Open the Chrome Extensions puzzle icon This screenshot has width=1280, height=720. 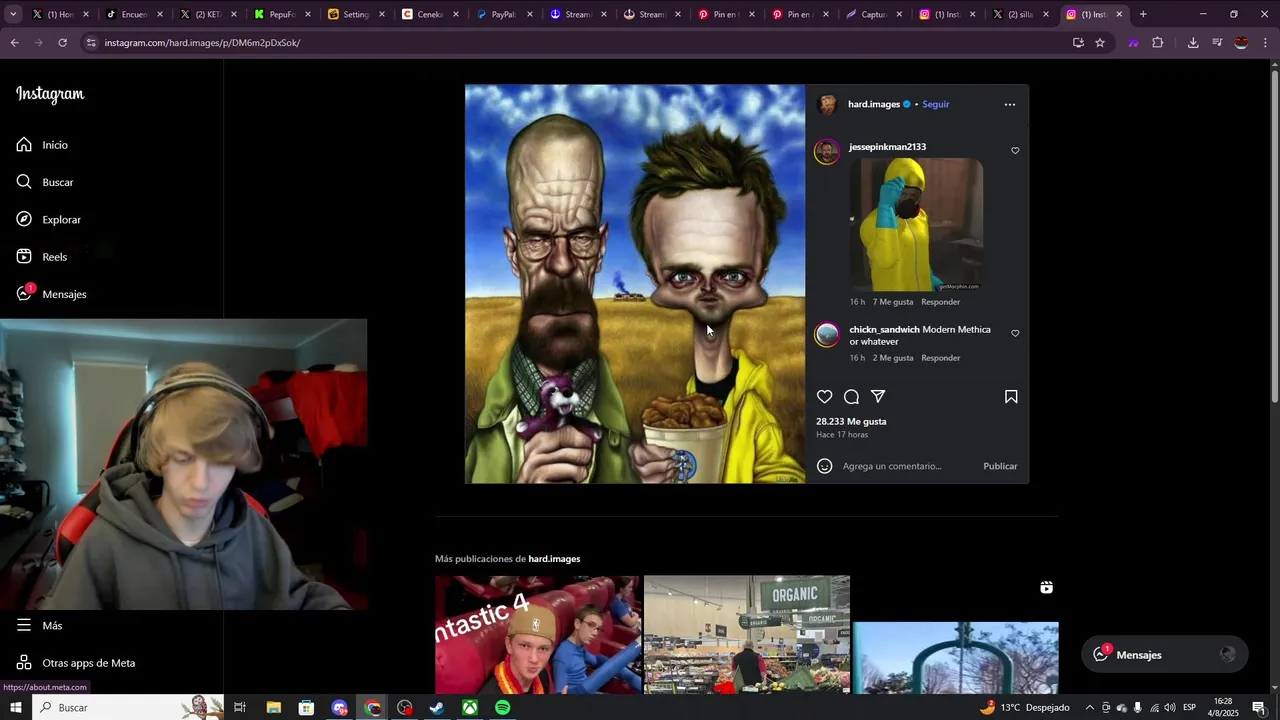(1158, 43)
